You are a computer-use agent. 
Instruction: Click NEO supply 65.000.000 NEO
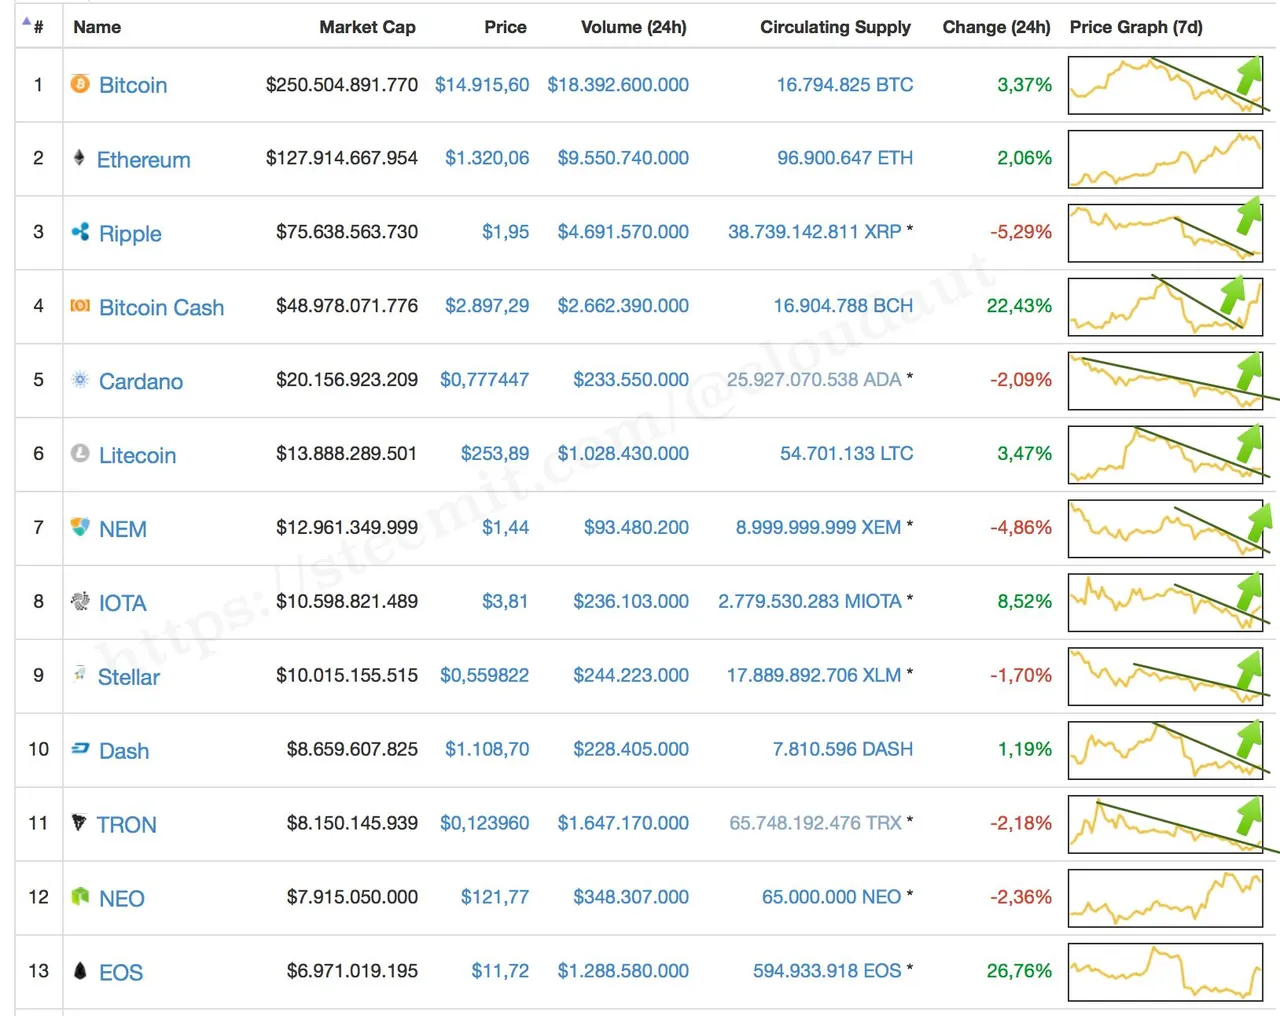point(832,897)
